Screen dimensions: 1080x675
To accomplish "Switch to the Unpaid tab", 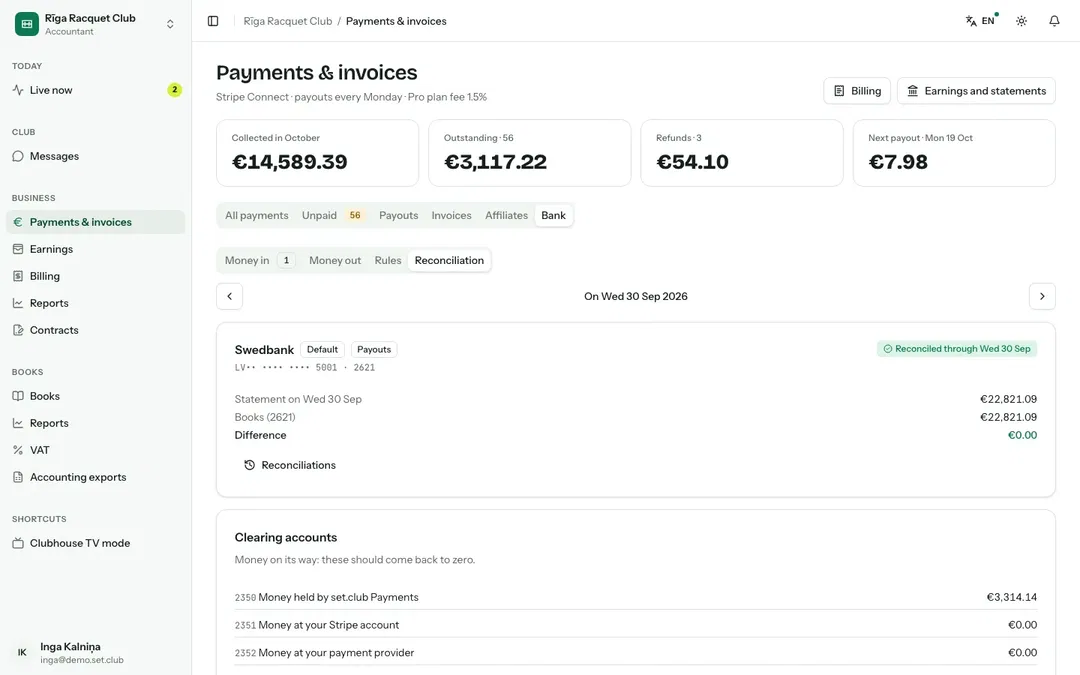I will (x=333, y=216).
